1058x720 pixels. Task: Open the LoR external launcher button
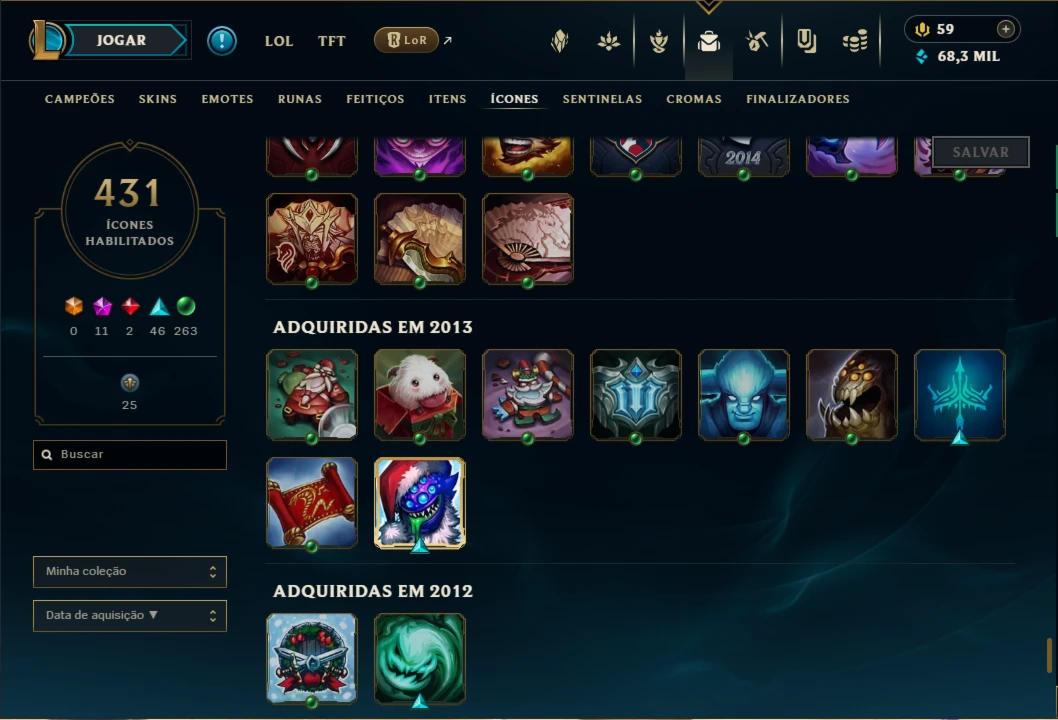(x=407, y=40)
